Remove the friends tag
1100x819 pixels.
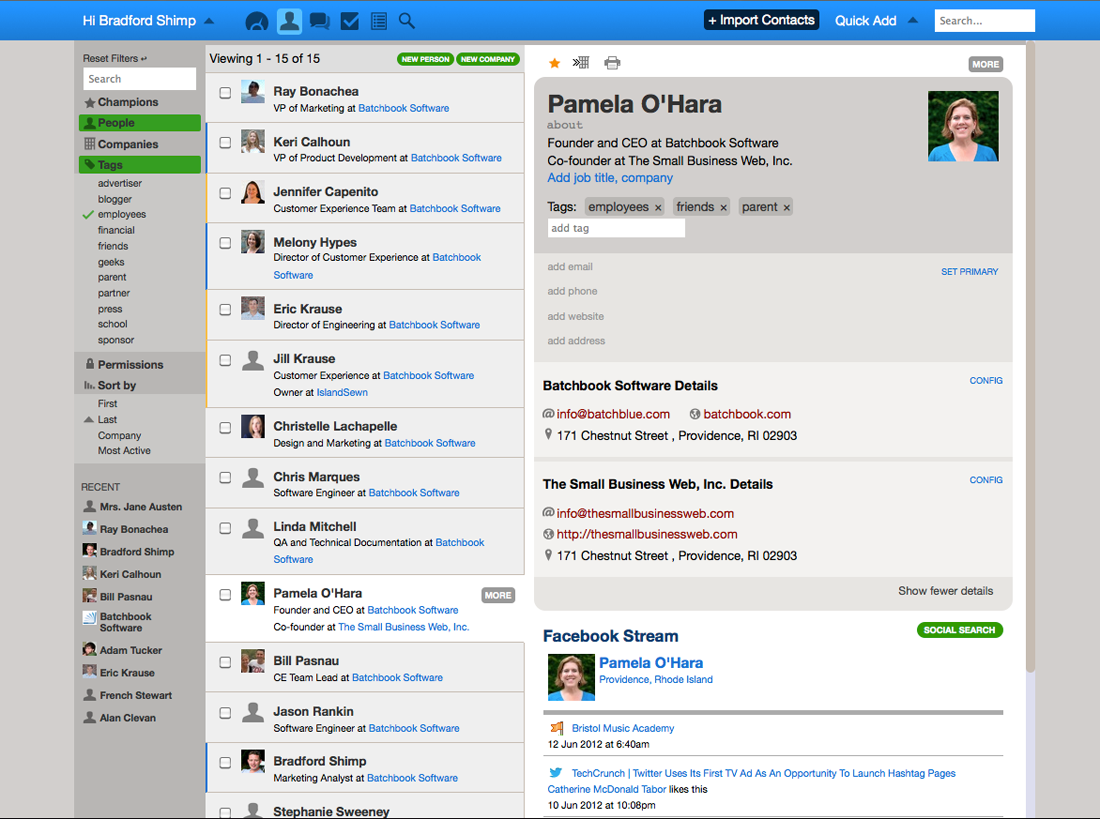tap(723, 208)
